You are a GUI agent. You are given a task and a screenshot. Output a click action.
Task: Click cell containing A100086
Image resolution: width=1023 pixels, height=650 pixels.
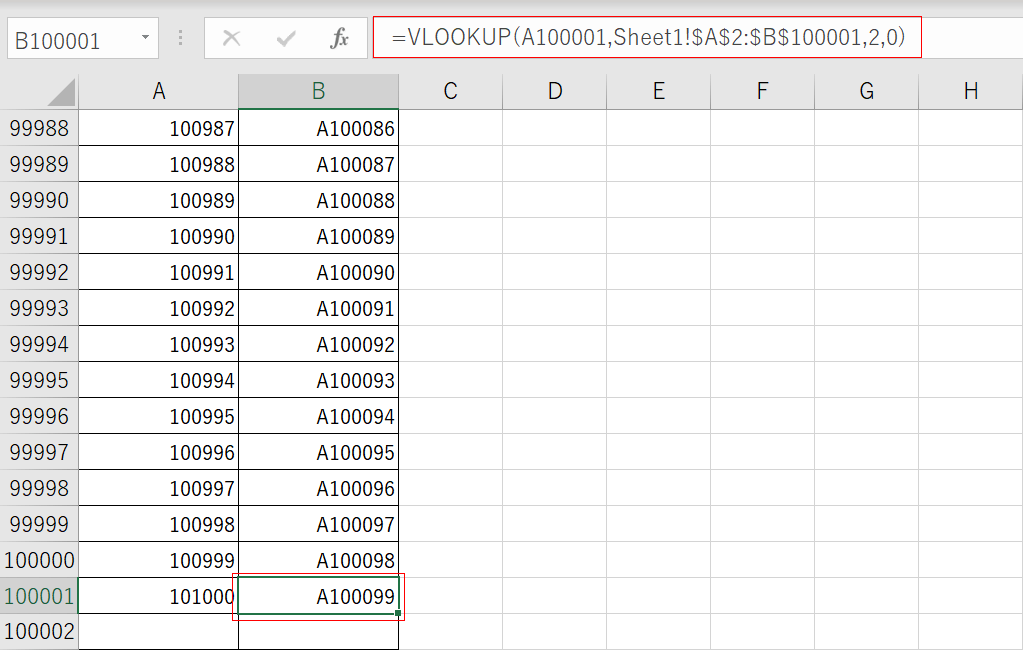318,128
